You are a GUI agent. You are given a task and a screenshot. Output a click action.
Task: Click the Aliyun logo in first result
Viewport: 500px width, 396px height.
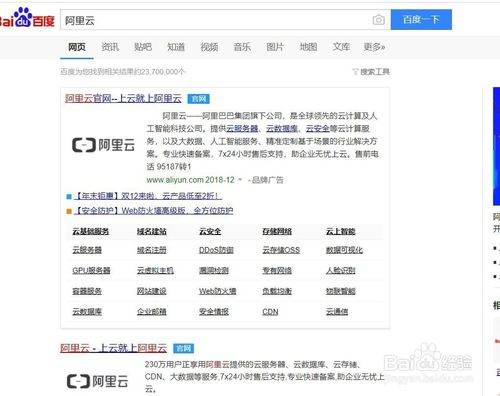pyautogui.click(x=103, y=145)
